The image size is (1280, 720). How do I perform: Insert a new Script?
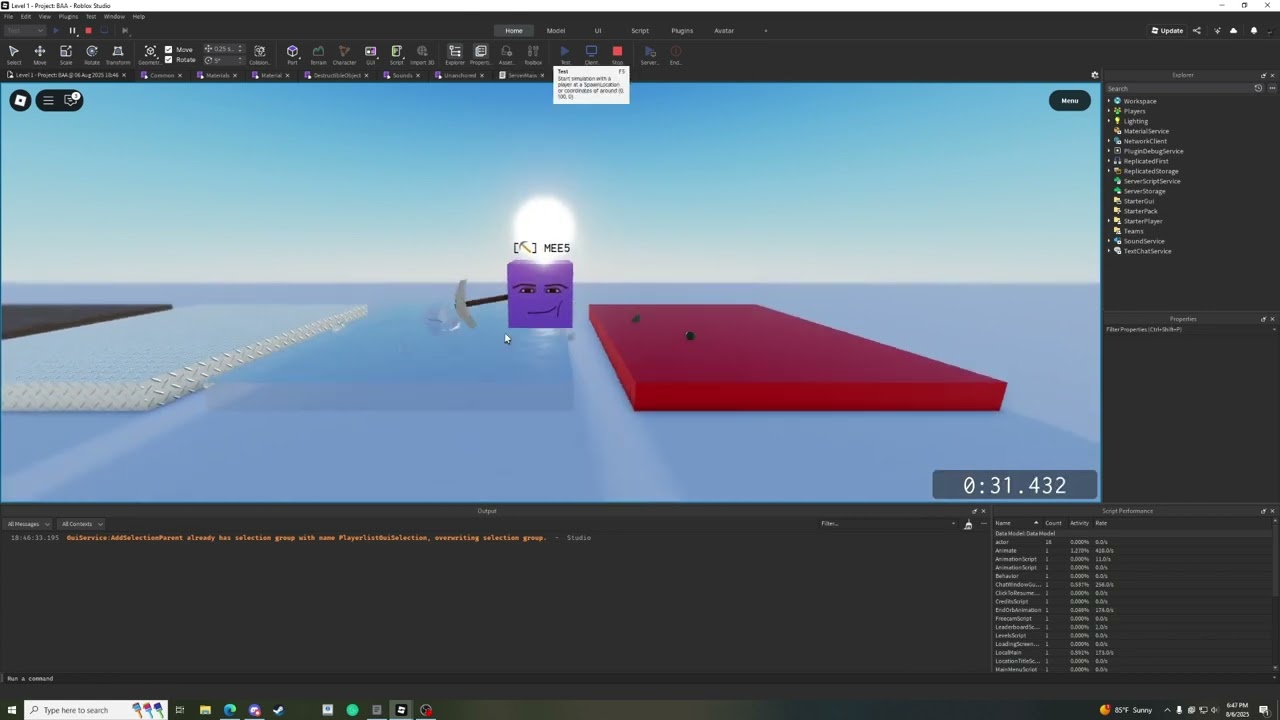point(396,54)
